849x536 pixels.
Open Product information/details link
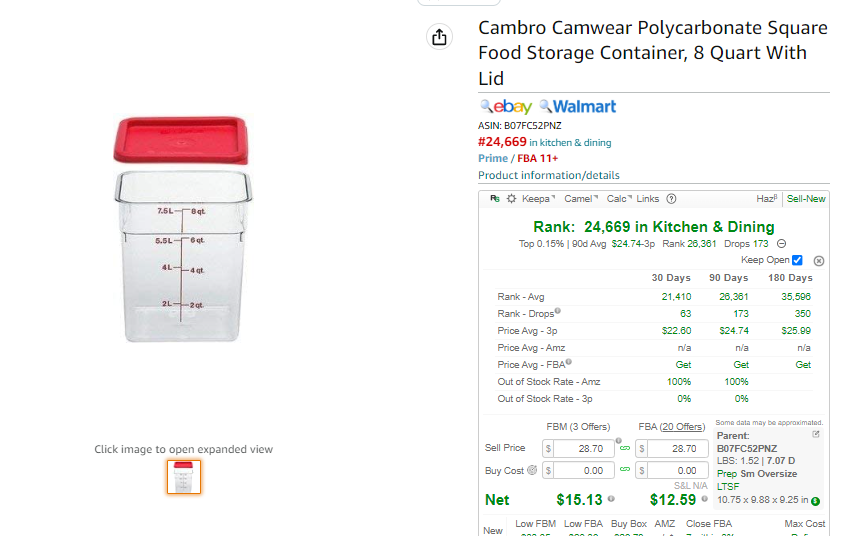click(x=548, y=175)
